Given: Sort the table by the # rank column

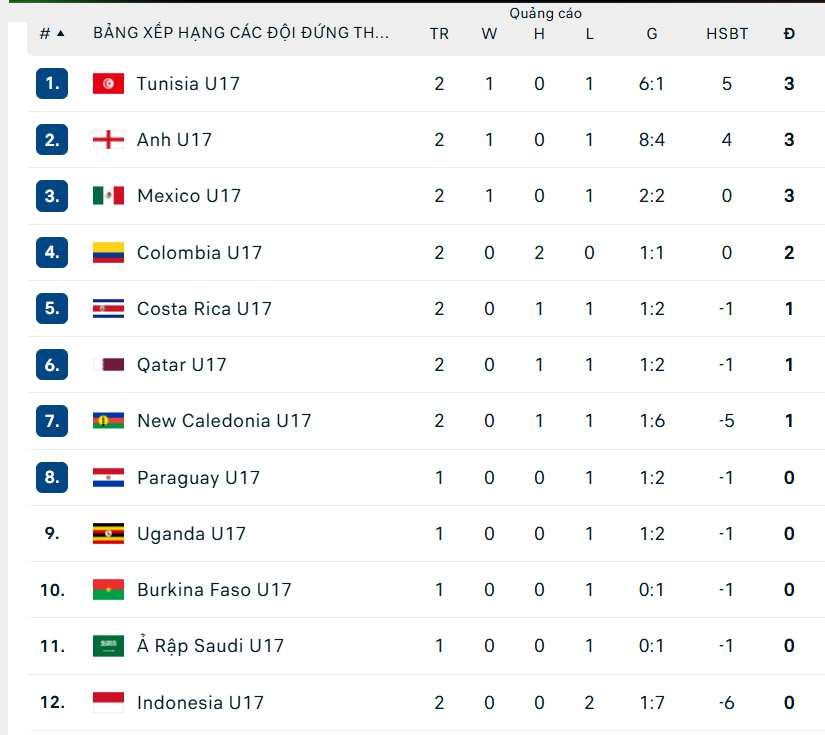Looking at the screenshot, I should tap(51, 33).
